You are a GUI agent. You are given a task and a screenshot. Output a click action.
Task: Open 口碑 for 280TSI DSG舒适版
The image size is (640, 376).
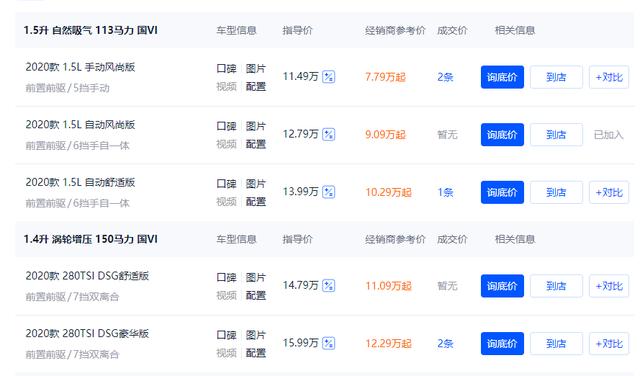pyautogui.click(x=227, y=278)
